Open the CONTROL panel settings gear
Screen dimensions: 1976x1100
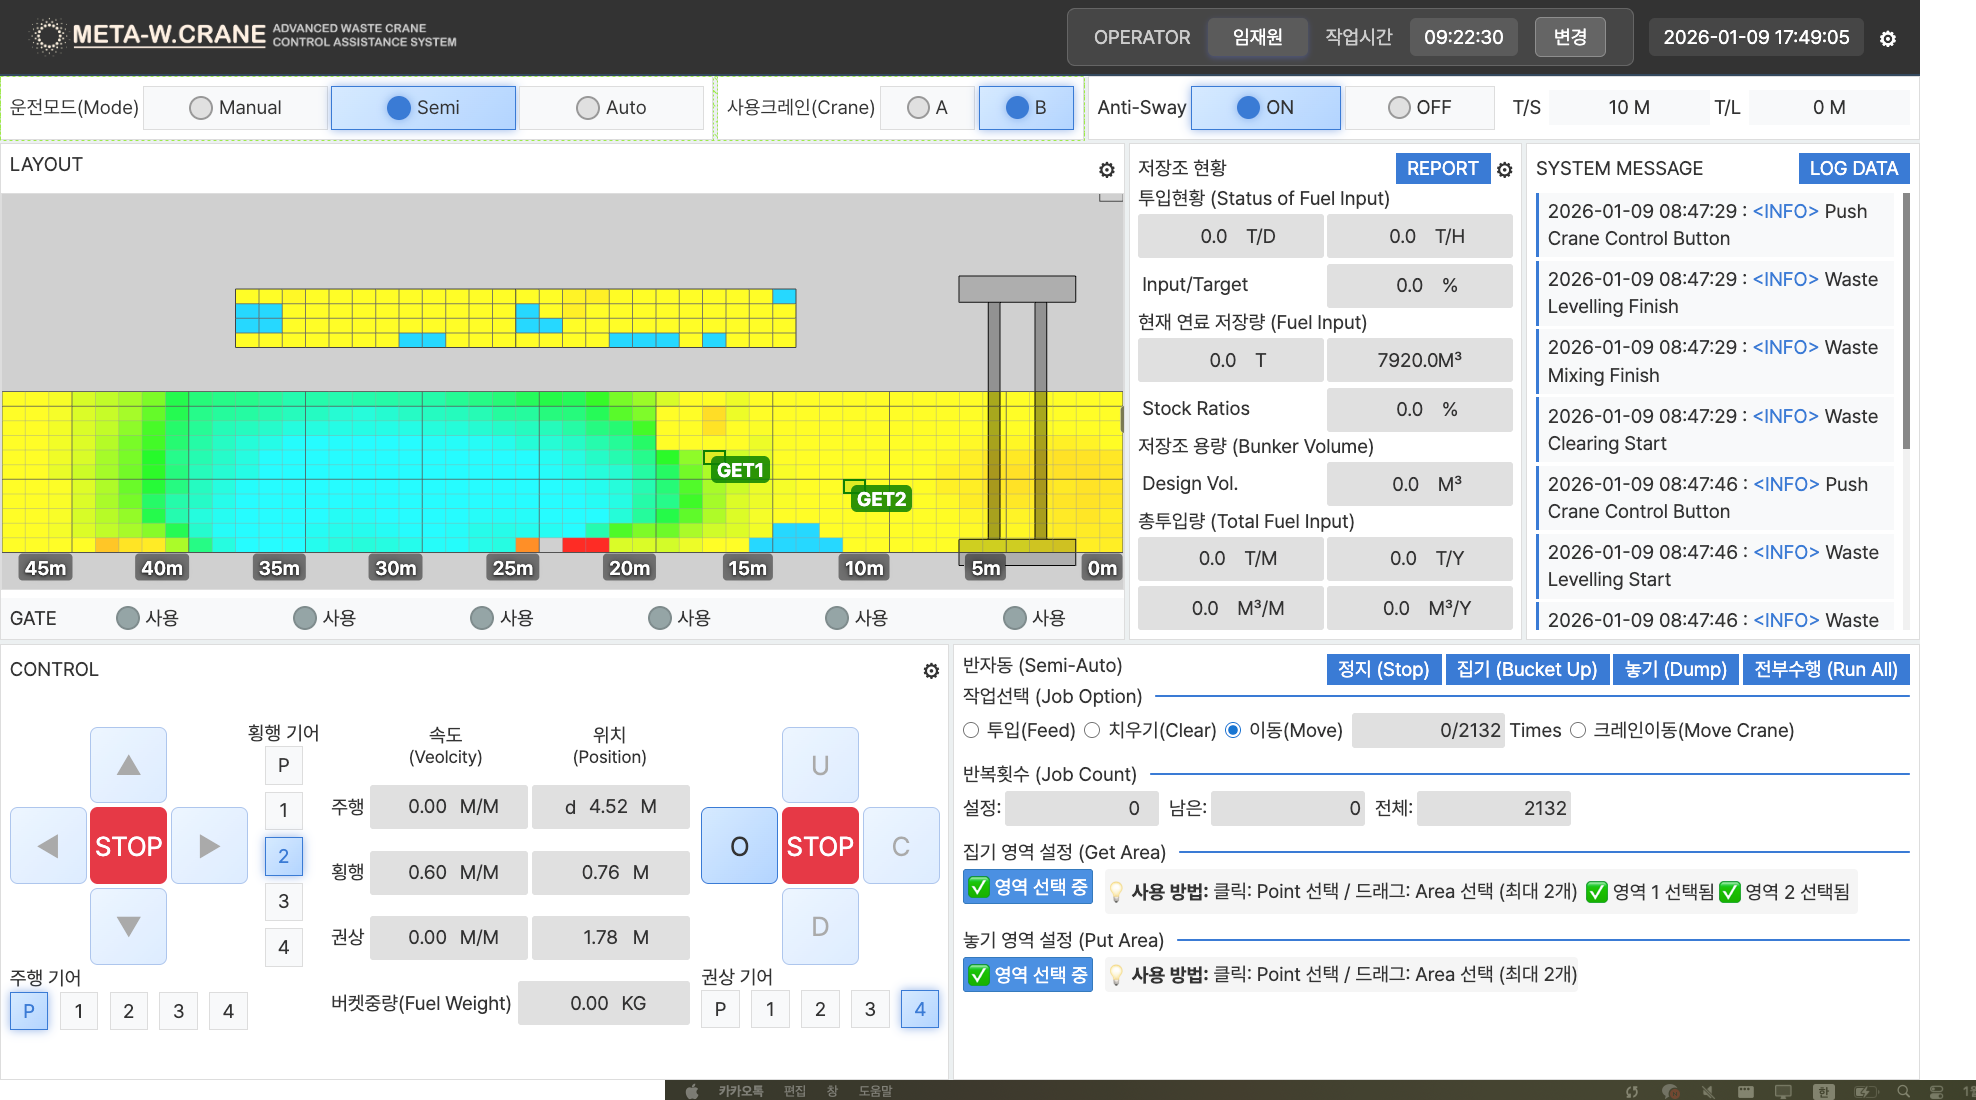931,671
